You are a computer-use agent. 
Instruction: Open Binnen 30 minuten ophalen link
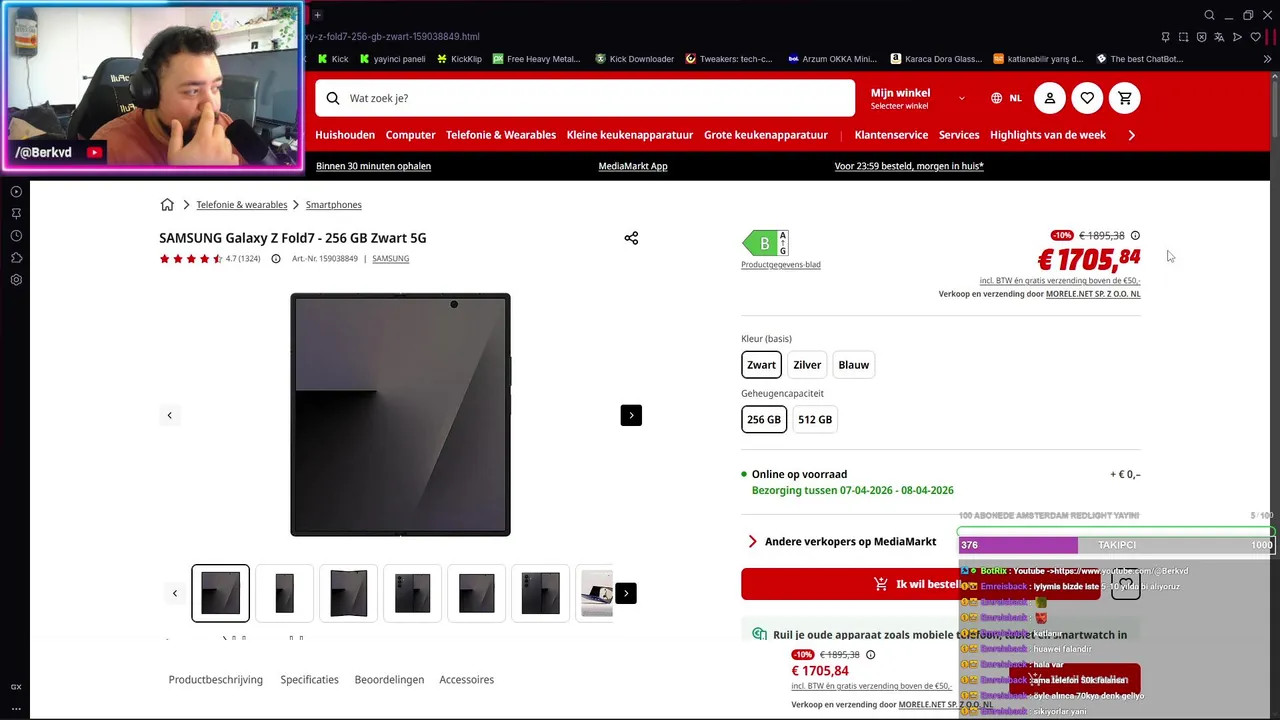(x=373, y=166)
